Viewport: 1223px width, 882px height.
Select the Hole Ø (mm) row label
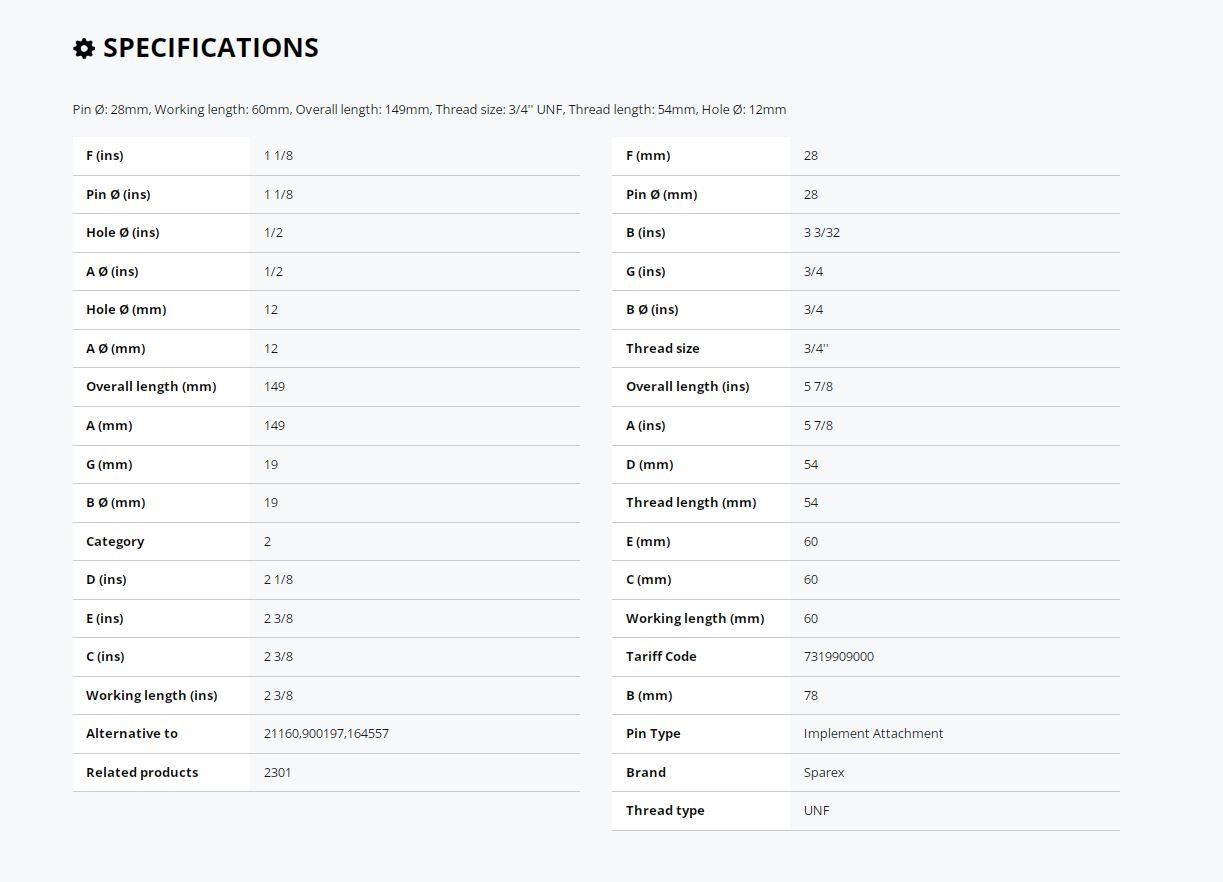tap(126, 309)
